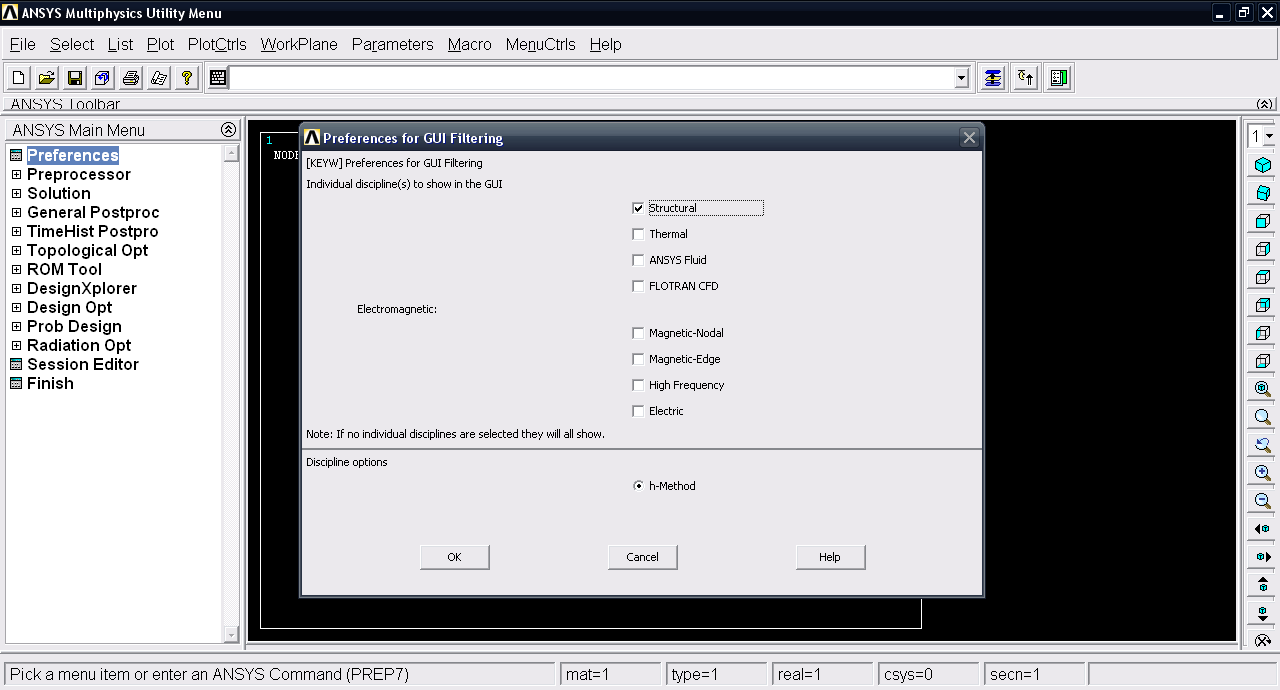
Task: Open the command history dropdown arrow
Action: pos(962,78)
